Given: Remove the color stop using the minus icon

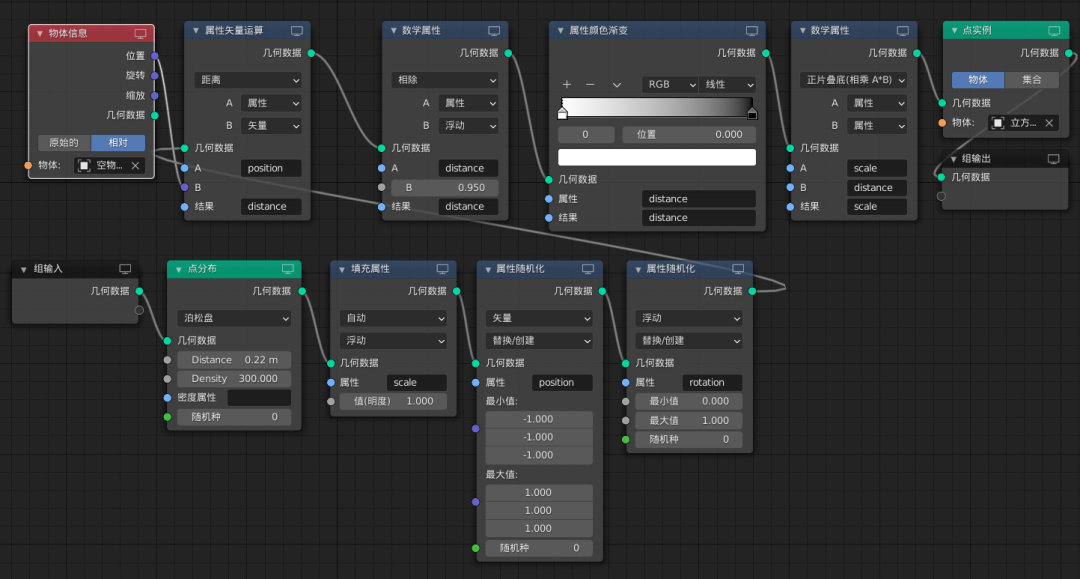Looking at the screenshot, I should point(589,84).
